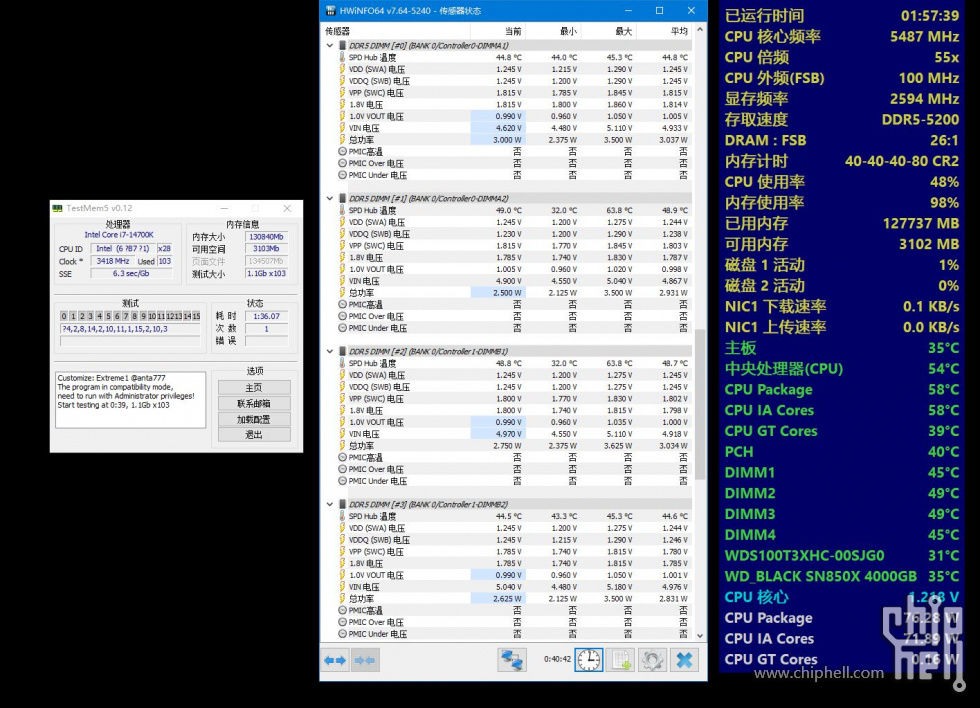Image resolution: width=980 pixels, height=708 pixels.
Task: Click the 退出 button in TestMem5
Action: 254,435
